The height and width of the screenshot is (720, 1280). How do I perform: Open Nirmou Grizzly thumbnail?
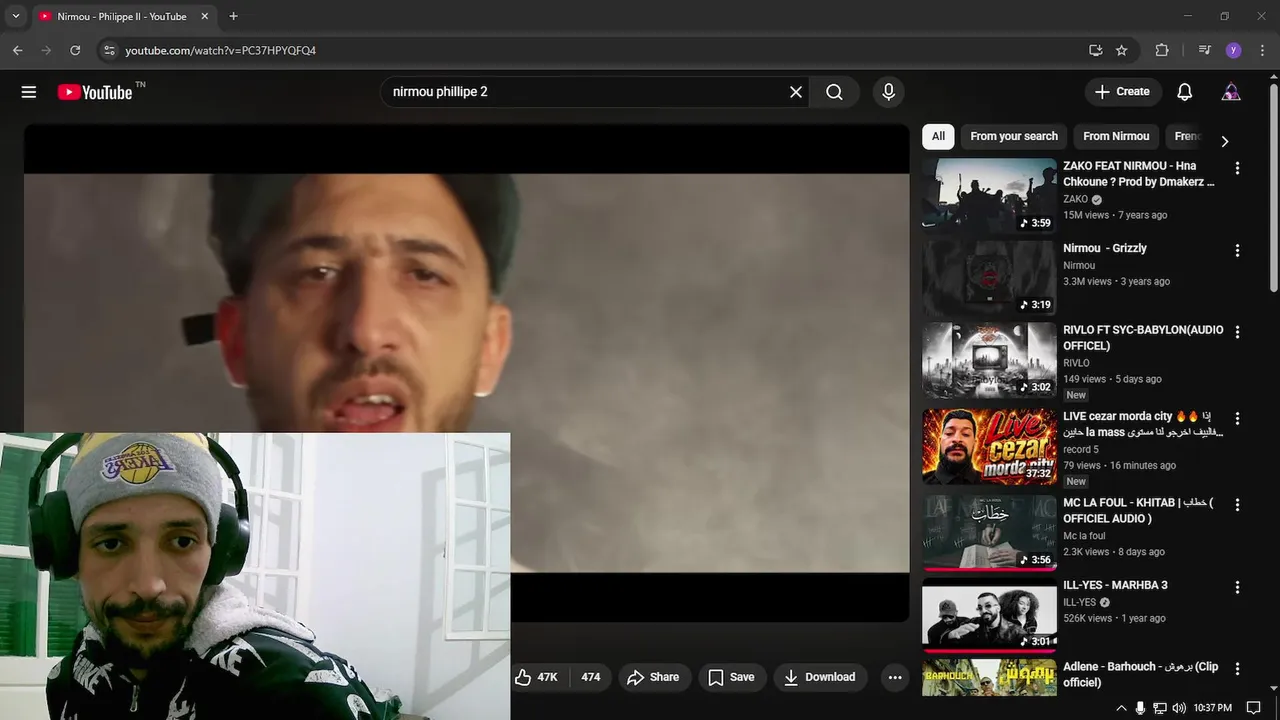coord(989,277)
